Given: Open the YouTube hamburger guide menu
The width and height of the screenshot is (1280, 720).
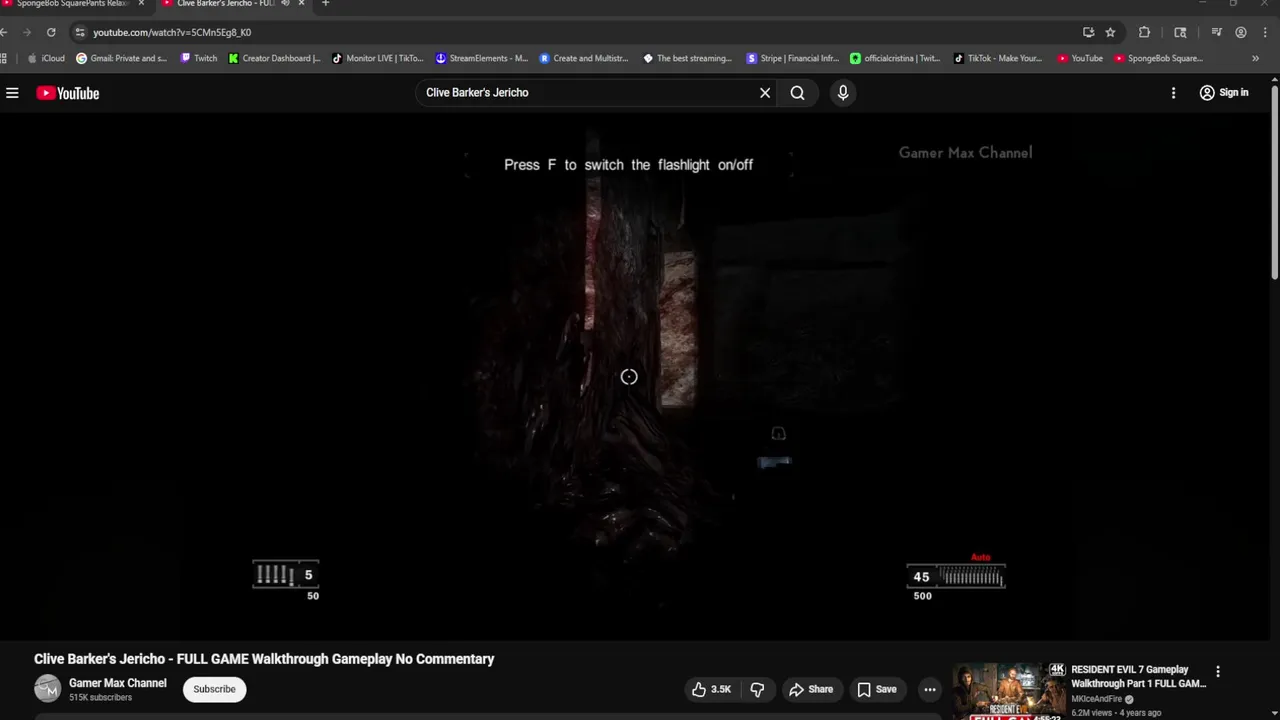Looking at the screenshot, I should tap(12, 93).
